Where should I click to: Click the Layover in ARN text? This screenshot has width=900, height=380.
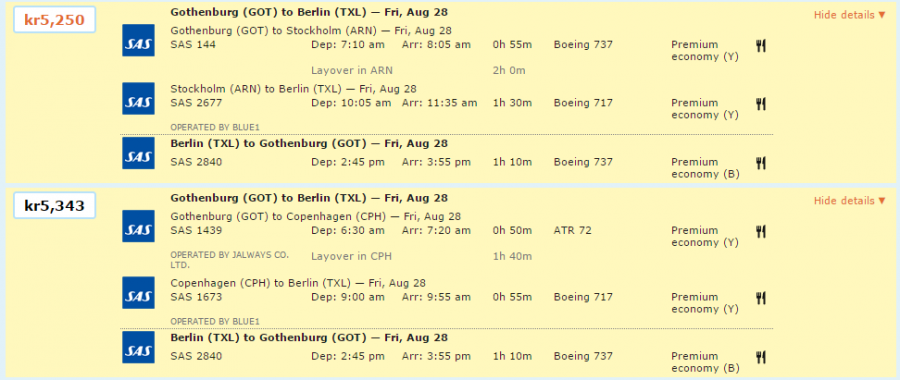352,71
